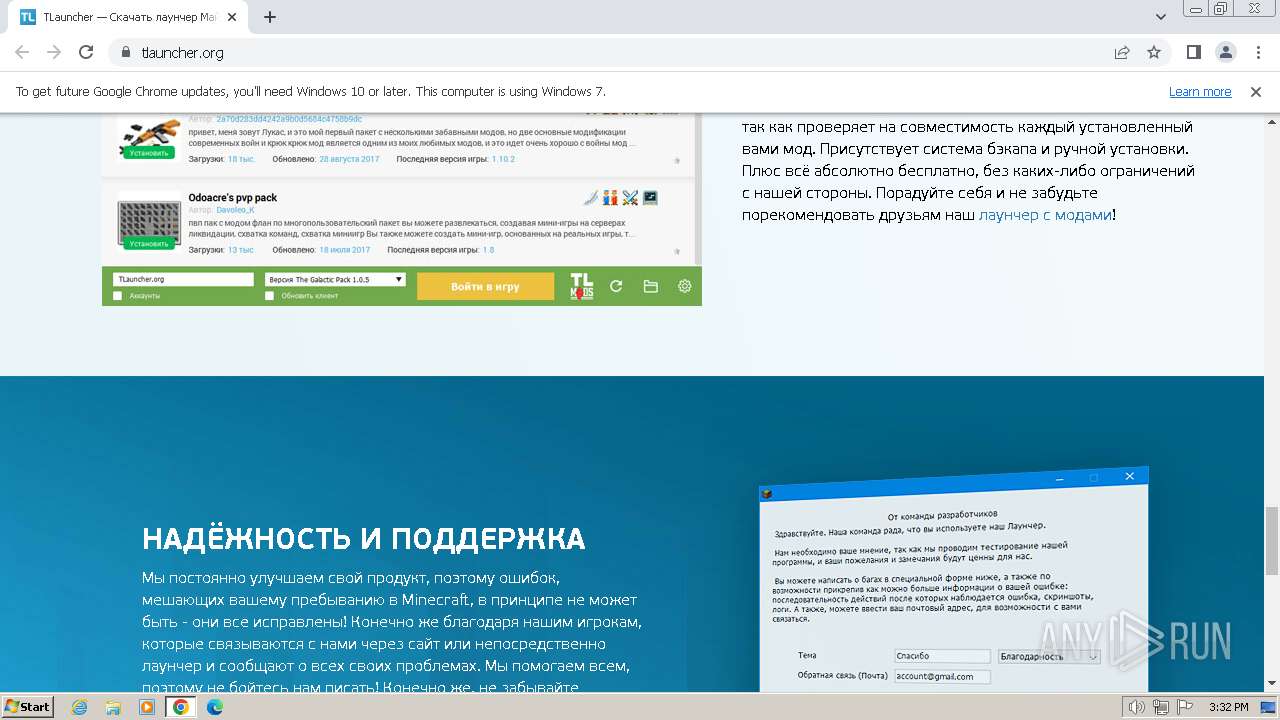
Task: Click the two-characters icon on Odoacre's pack
Action: click(x=610, y=198)
